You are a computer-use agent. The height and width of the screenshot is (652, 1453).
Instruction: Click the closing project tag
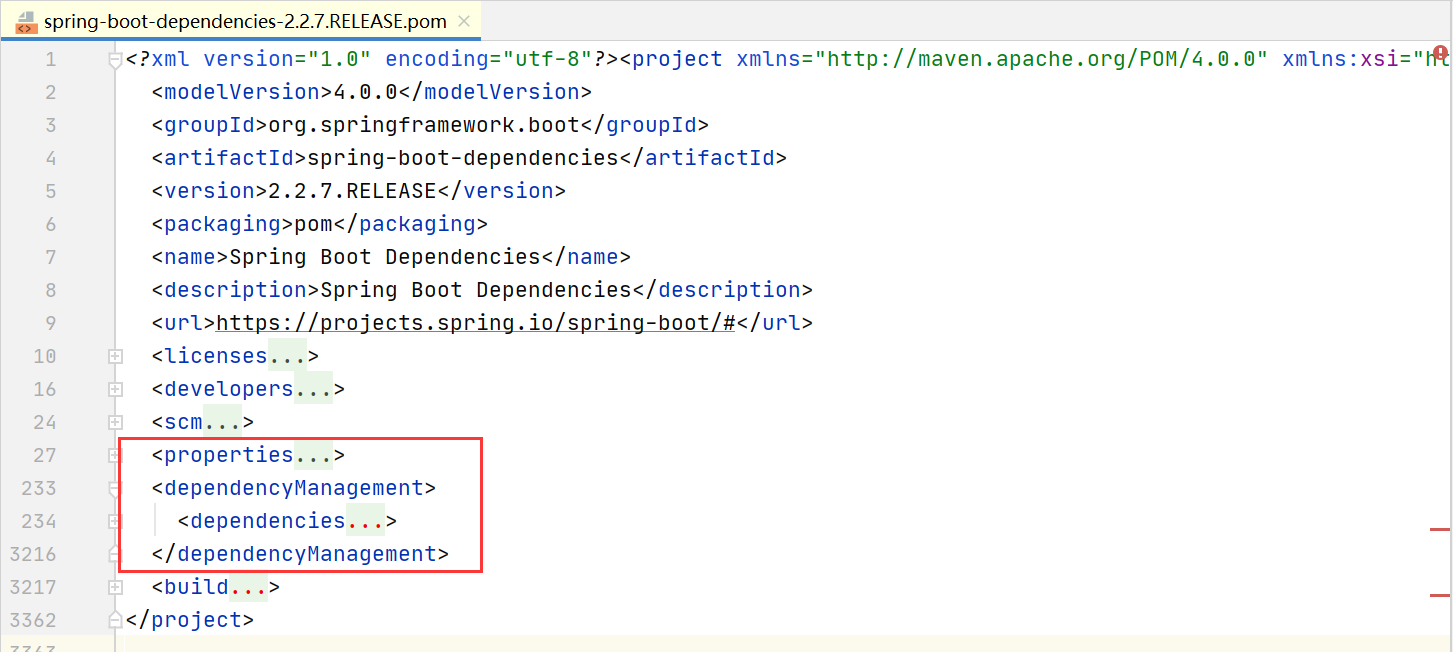190,621
